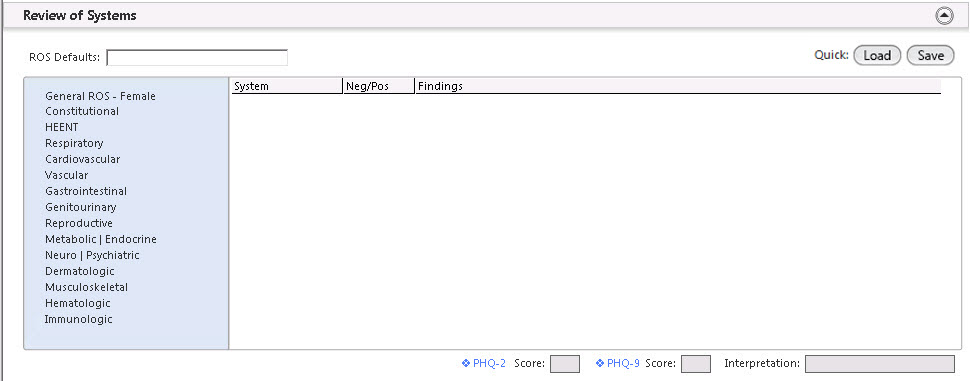Select General ROS - Female
The height and width of the screenshot is (381, 970).
pyautogui.click(x=100, y=96)
